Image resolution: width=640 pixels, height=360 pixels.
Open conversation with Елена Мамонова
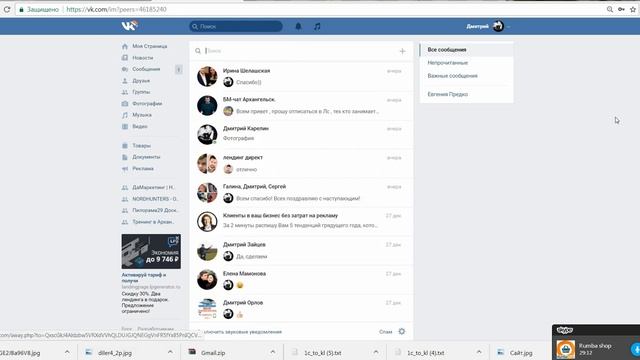pos(301,280)
